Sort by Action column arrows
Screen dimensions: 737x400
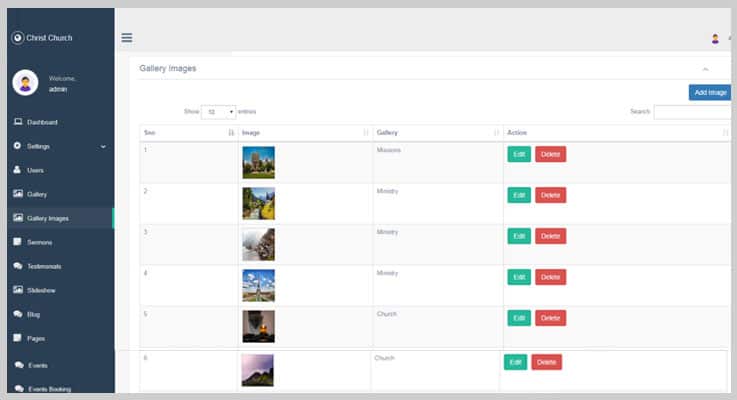pyautogui.click(x=725, y=133)
